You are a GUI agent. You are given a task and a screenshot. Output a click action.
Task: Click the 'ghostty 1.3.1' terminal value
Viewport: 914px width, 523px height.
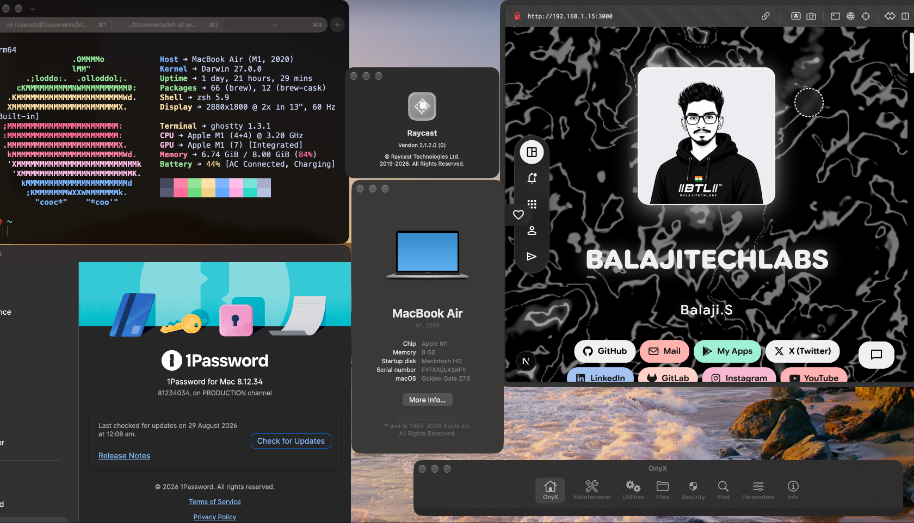[240, 126]
